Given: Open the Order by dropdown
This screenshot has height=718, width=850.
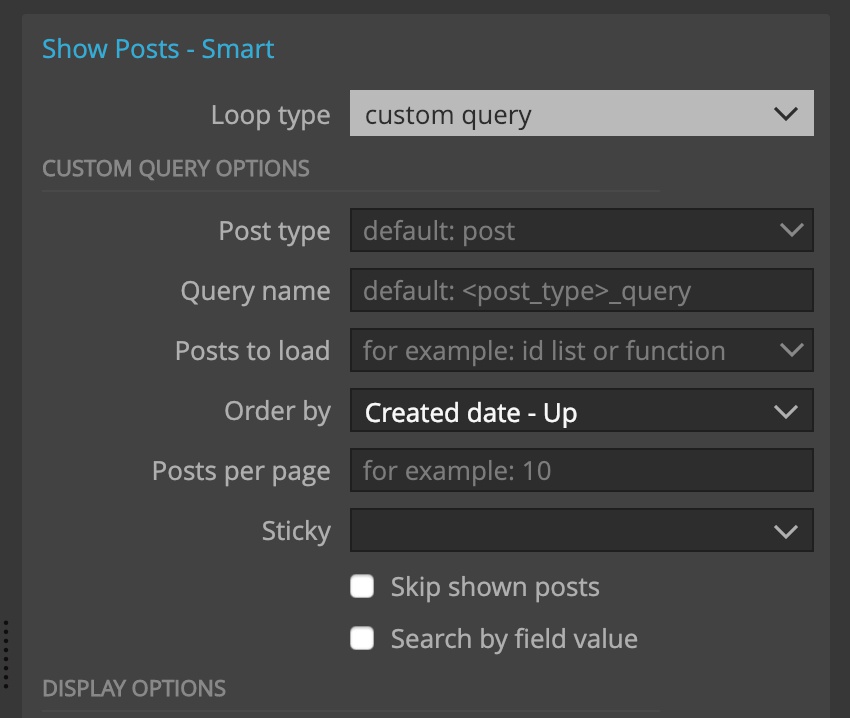Looking at the screenshot, I should tap(581, 410).
